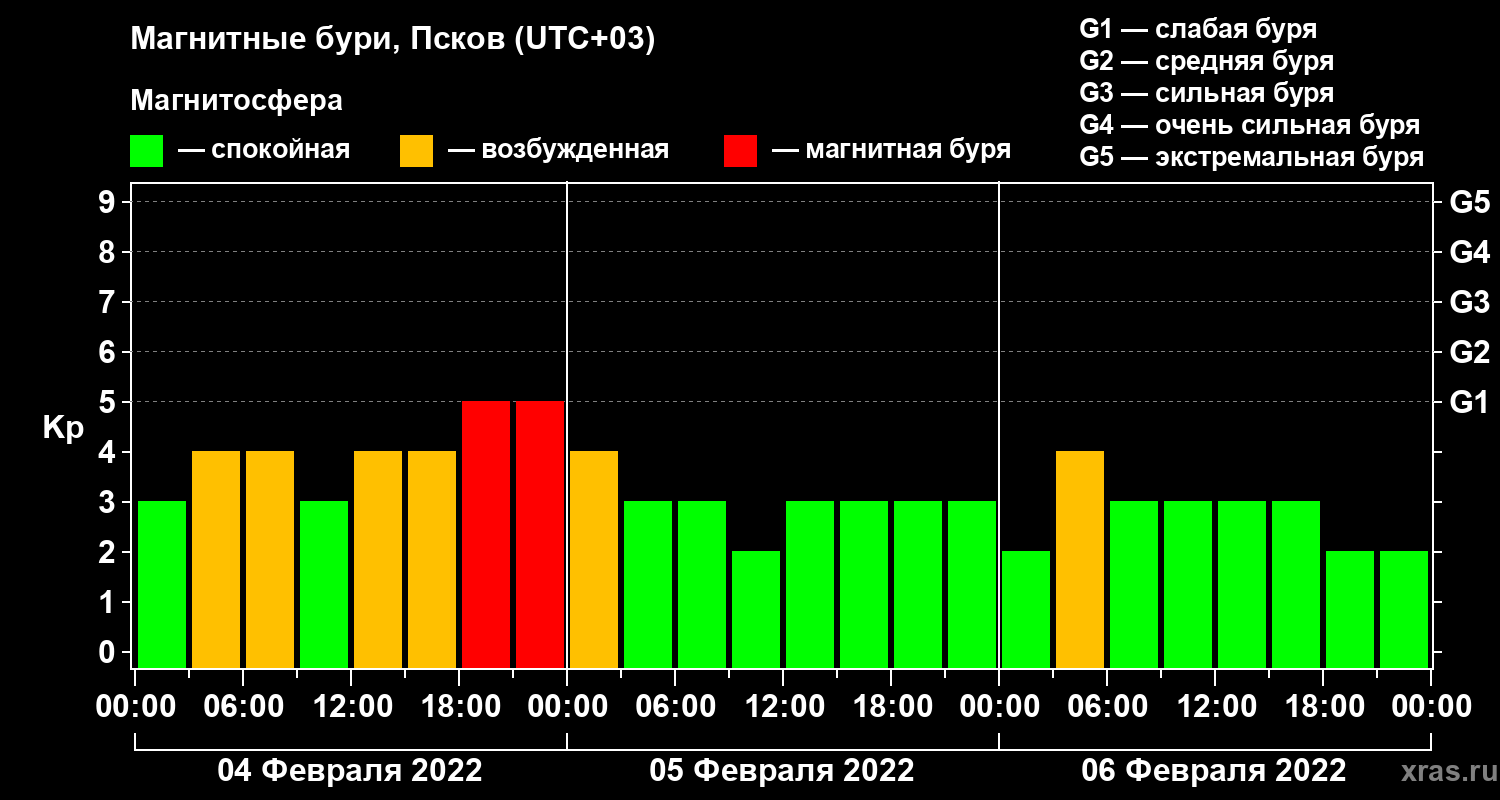Viewport: 1500px width, 800px height.
Task: Click the orange 12:00–15:00 bar on 04 Февраля
Action: pos(378,559)
